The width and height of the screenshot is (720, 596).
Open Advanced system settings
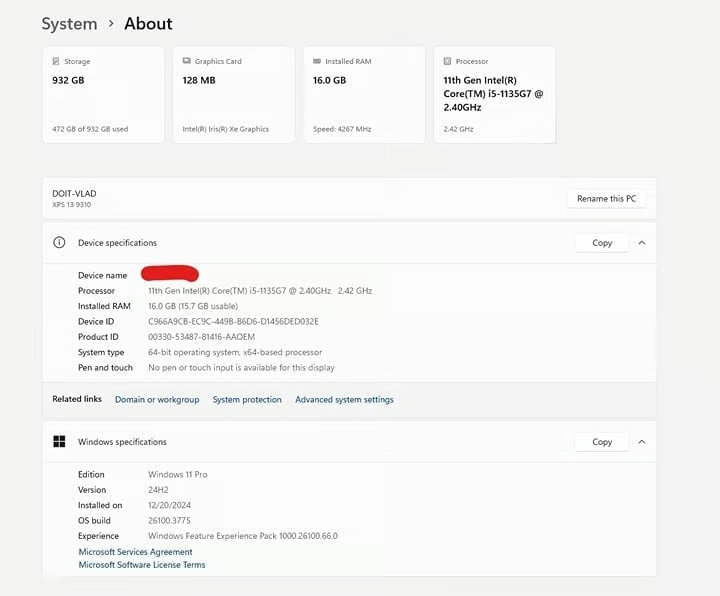click(x=344, y=400)
